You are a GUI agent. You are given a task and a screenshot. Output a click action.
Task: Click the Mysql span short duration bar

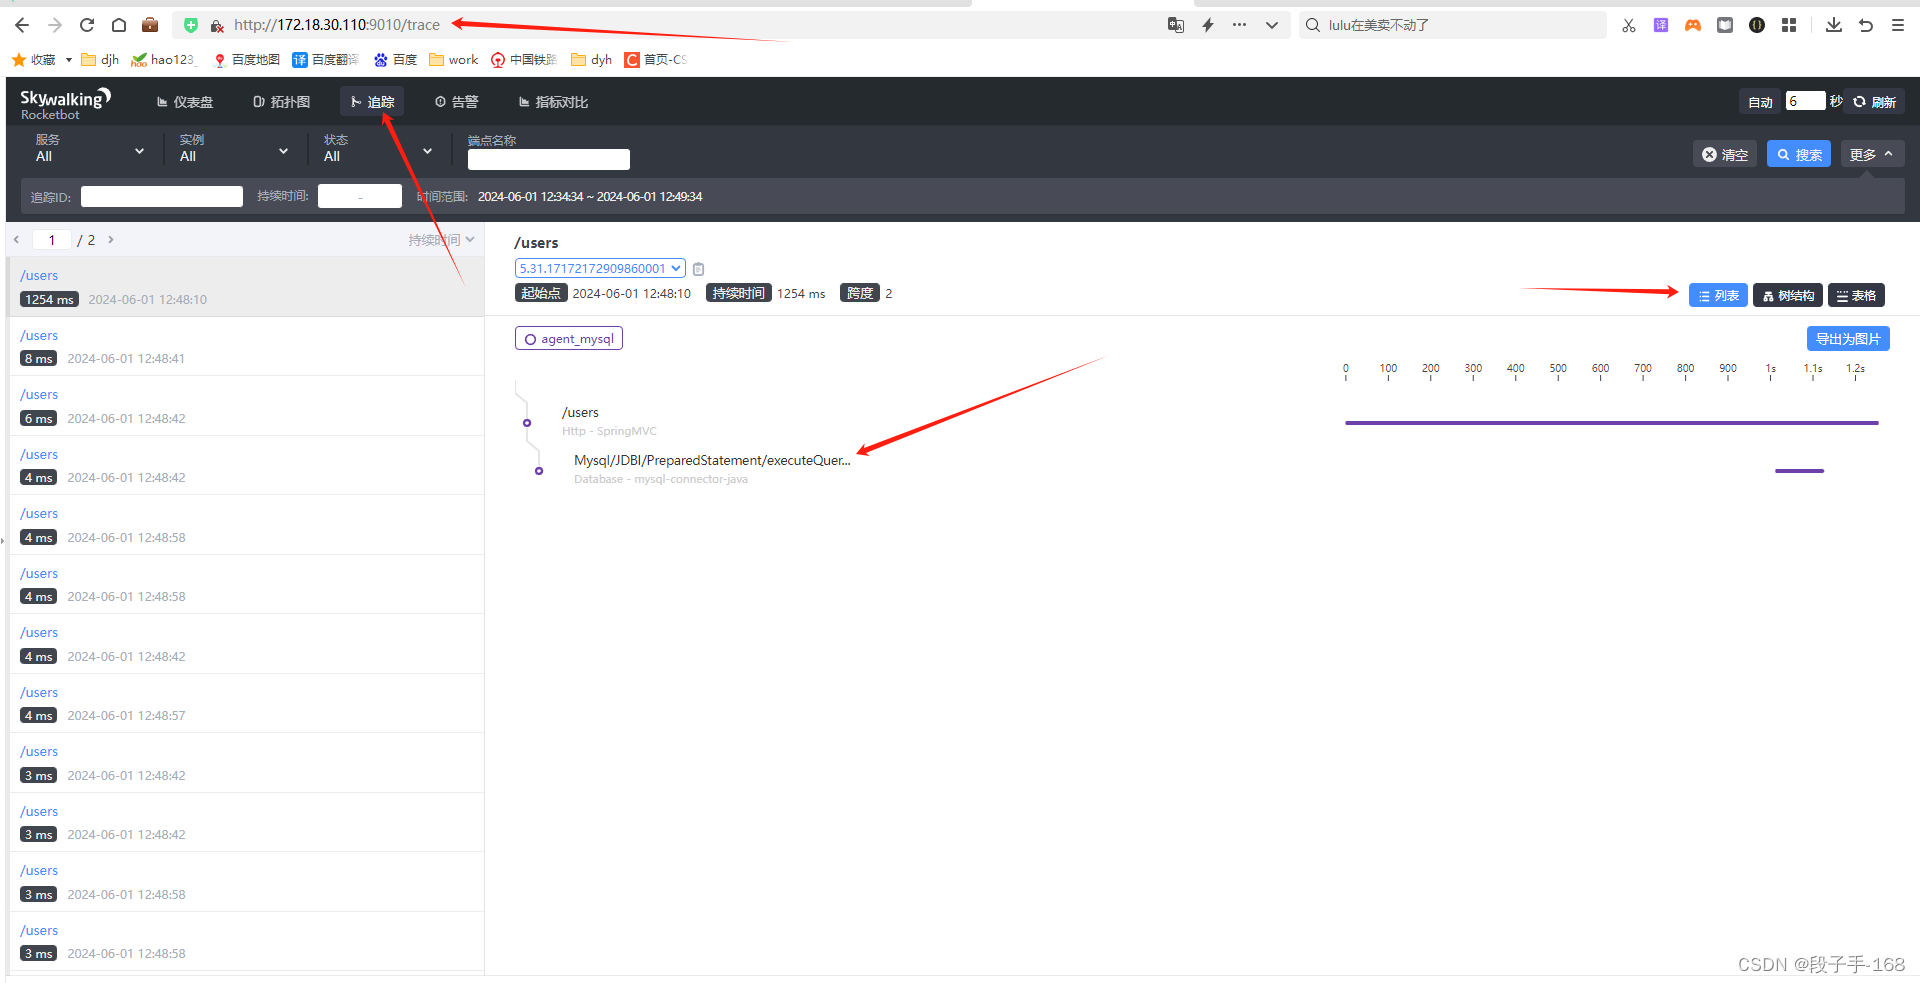(1799, 471)
